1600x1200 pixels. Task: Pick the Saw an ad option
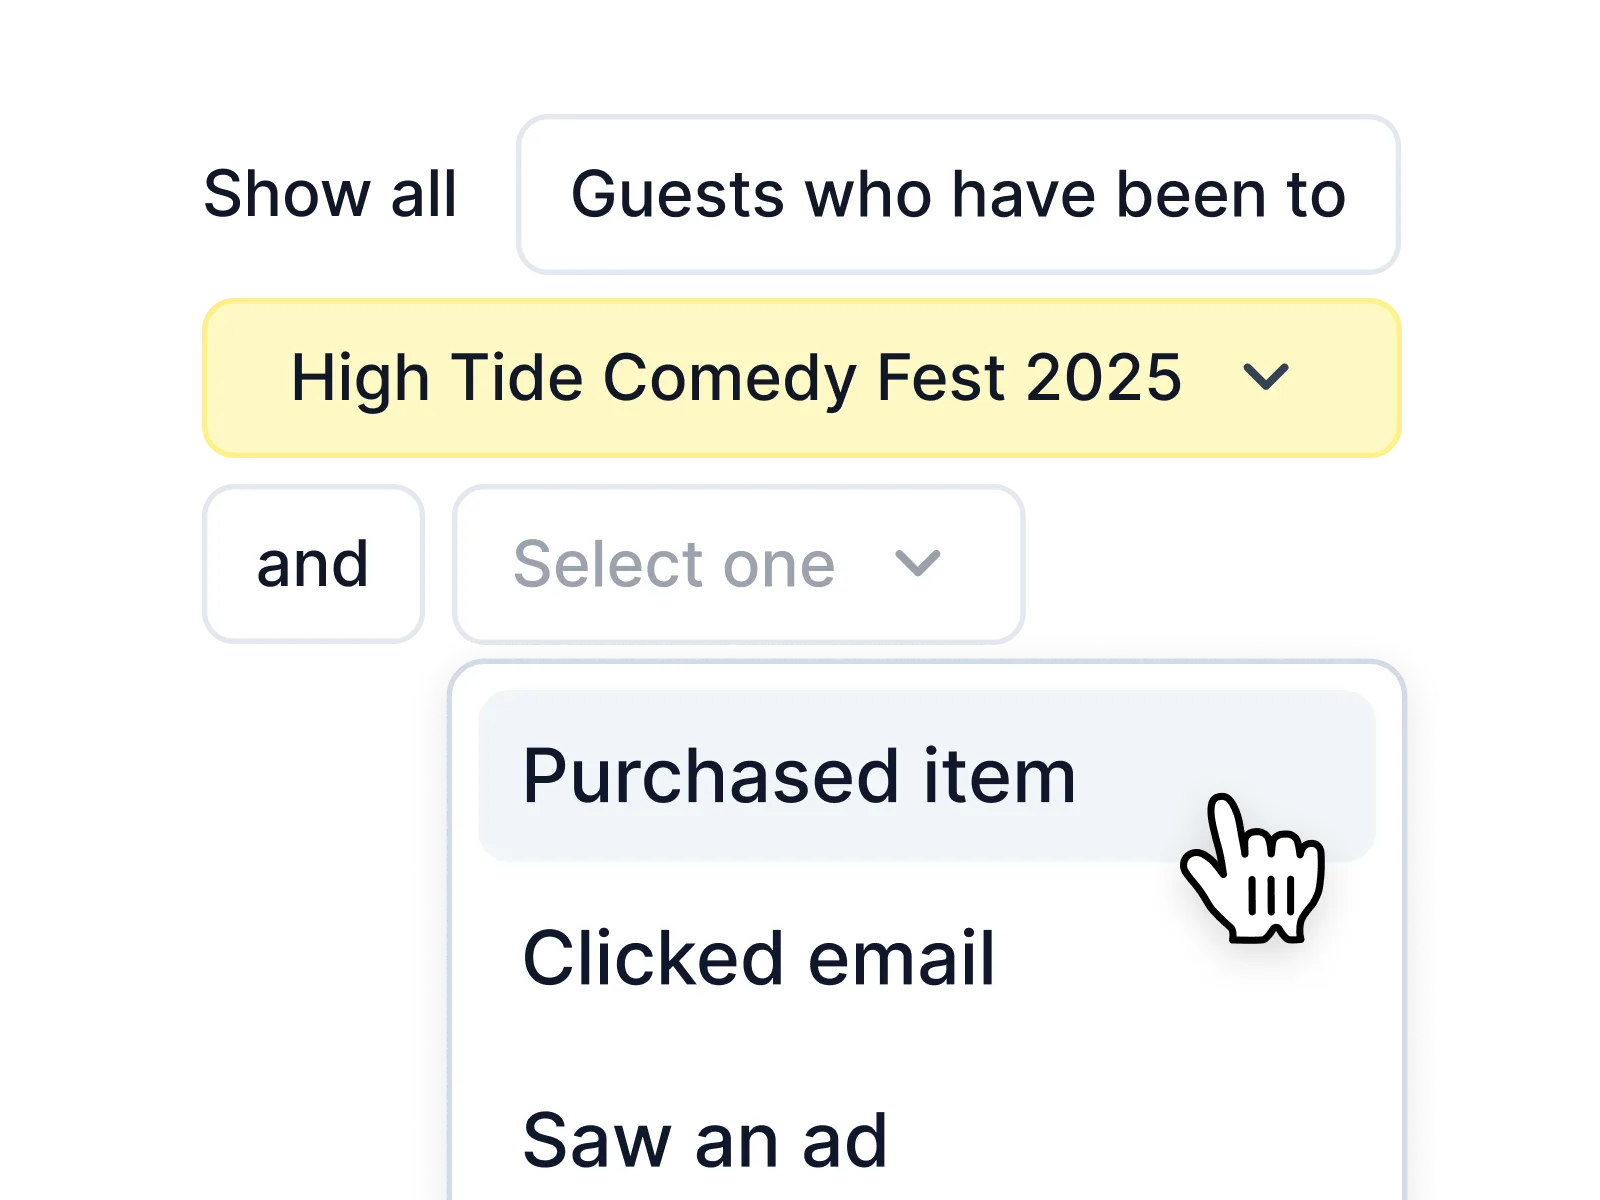(705, 1140)
